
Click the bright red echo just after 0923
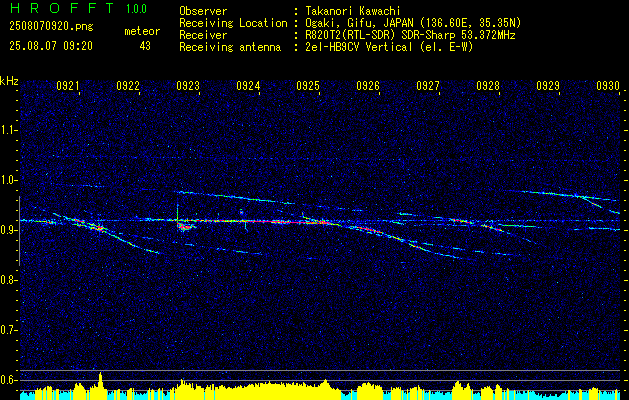(185, 227)
